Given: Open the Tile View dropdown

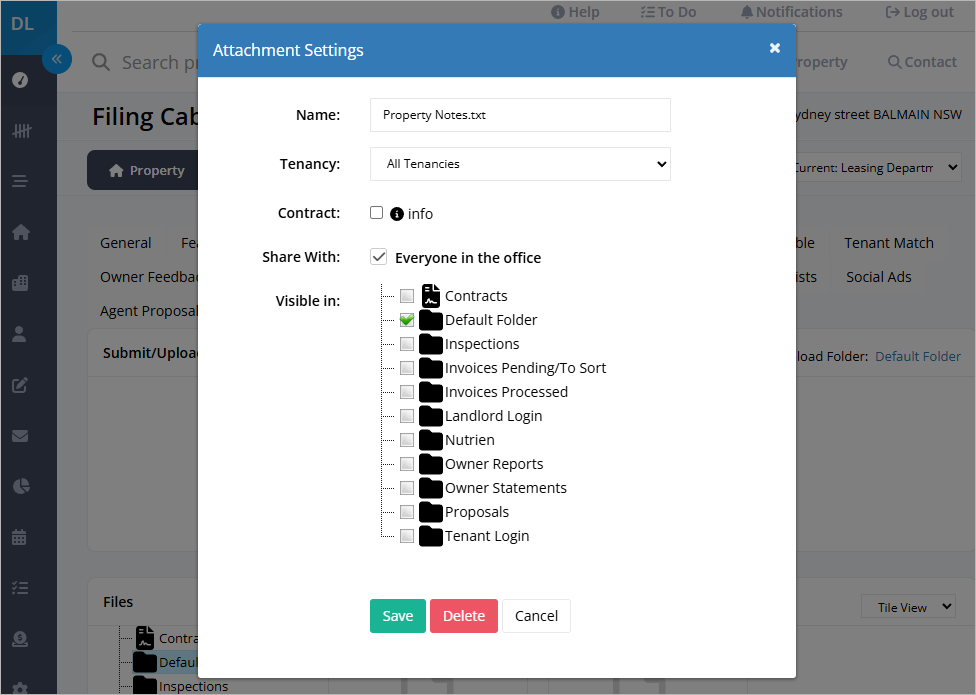Looking at the screenshot, I should [908, 607].
